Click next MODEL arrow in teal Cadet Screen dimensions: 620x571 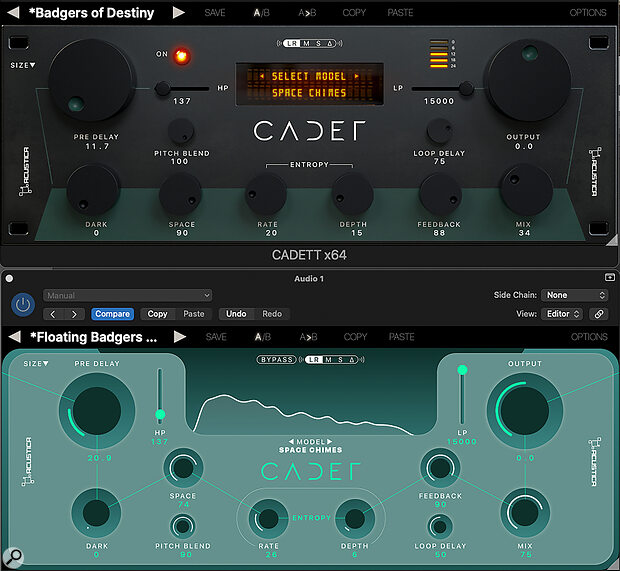click(x=330, y=442)
